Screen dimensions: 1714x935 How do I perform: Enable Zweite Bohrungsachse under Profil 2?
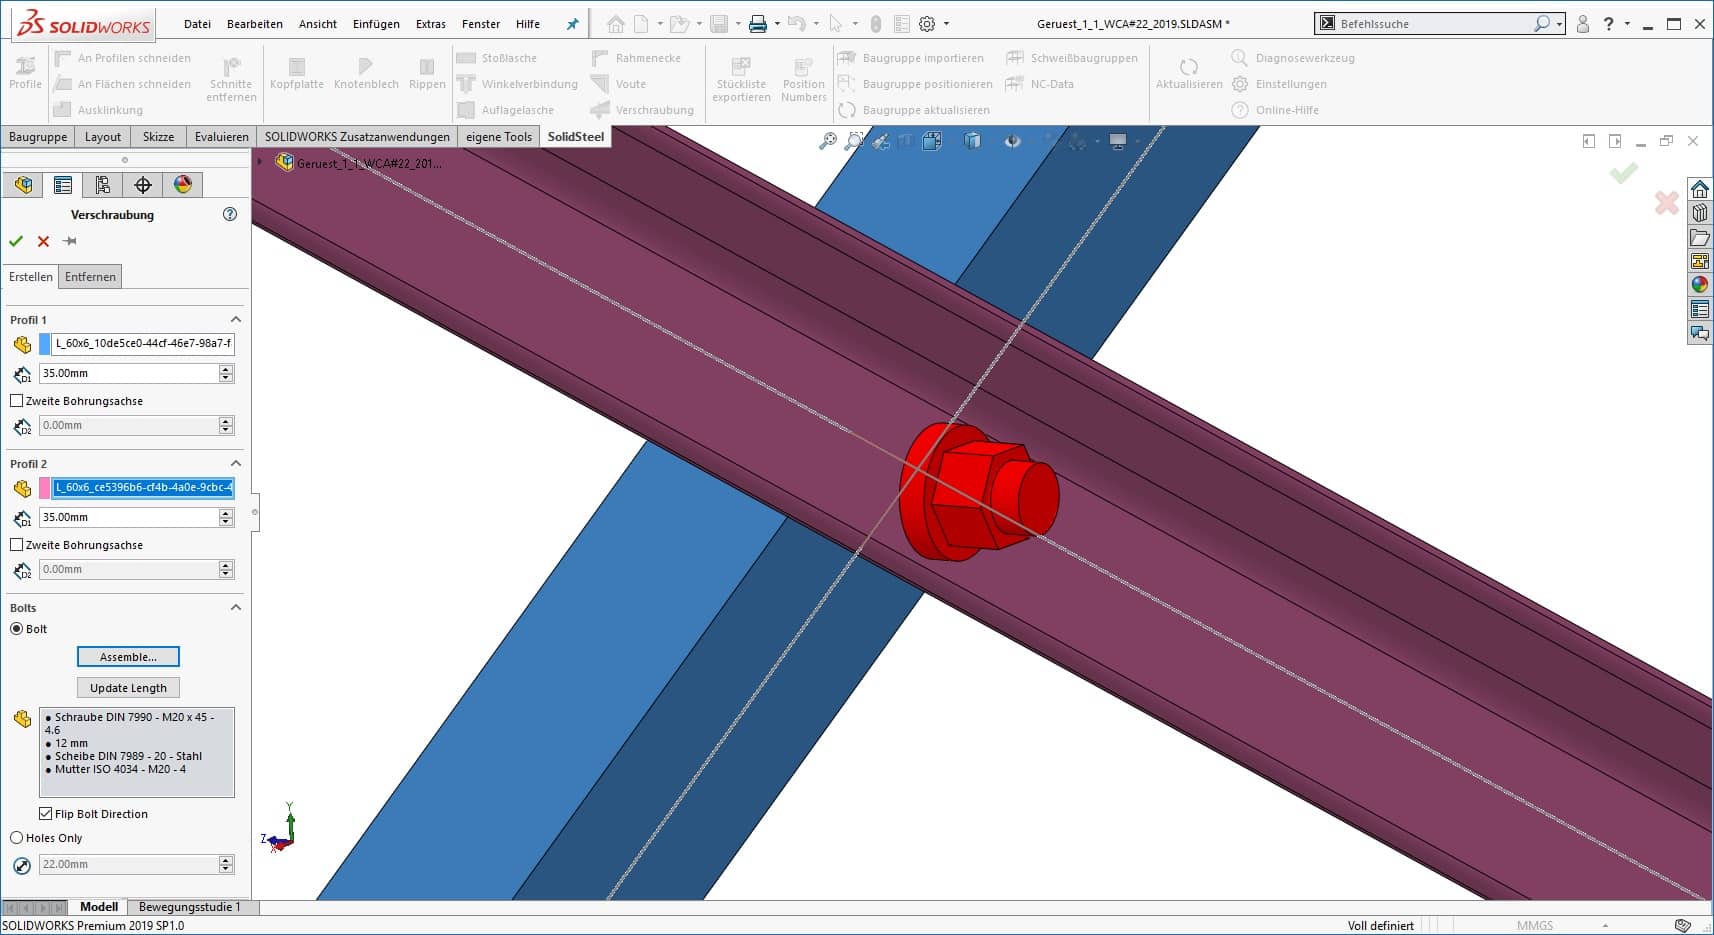[16, 545]
